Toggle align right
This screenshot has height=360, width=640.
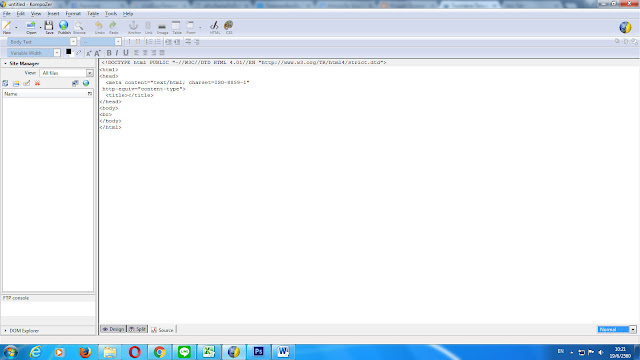pos(153,53)
